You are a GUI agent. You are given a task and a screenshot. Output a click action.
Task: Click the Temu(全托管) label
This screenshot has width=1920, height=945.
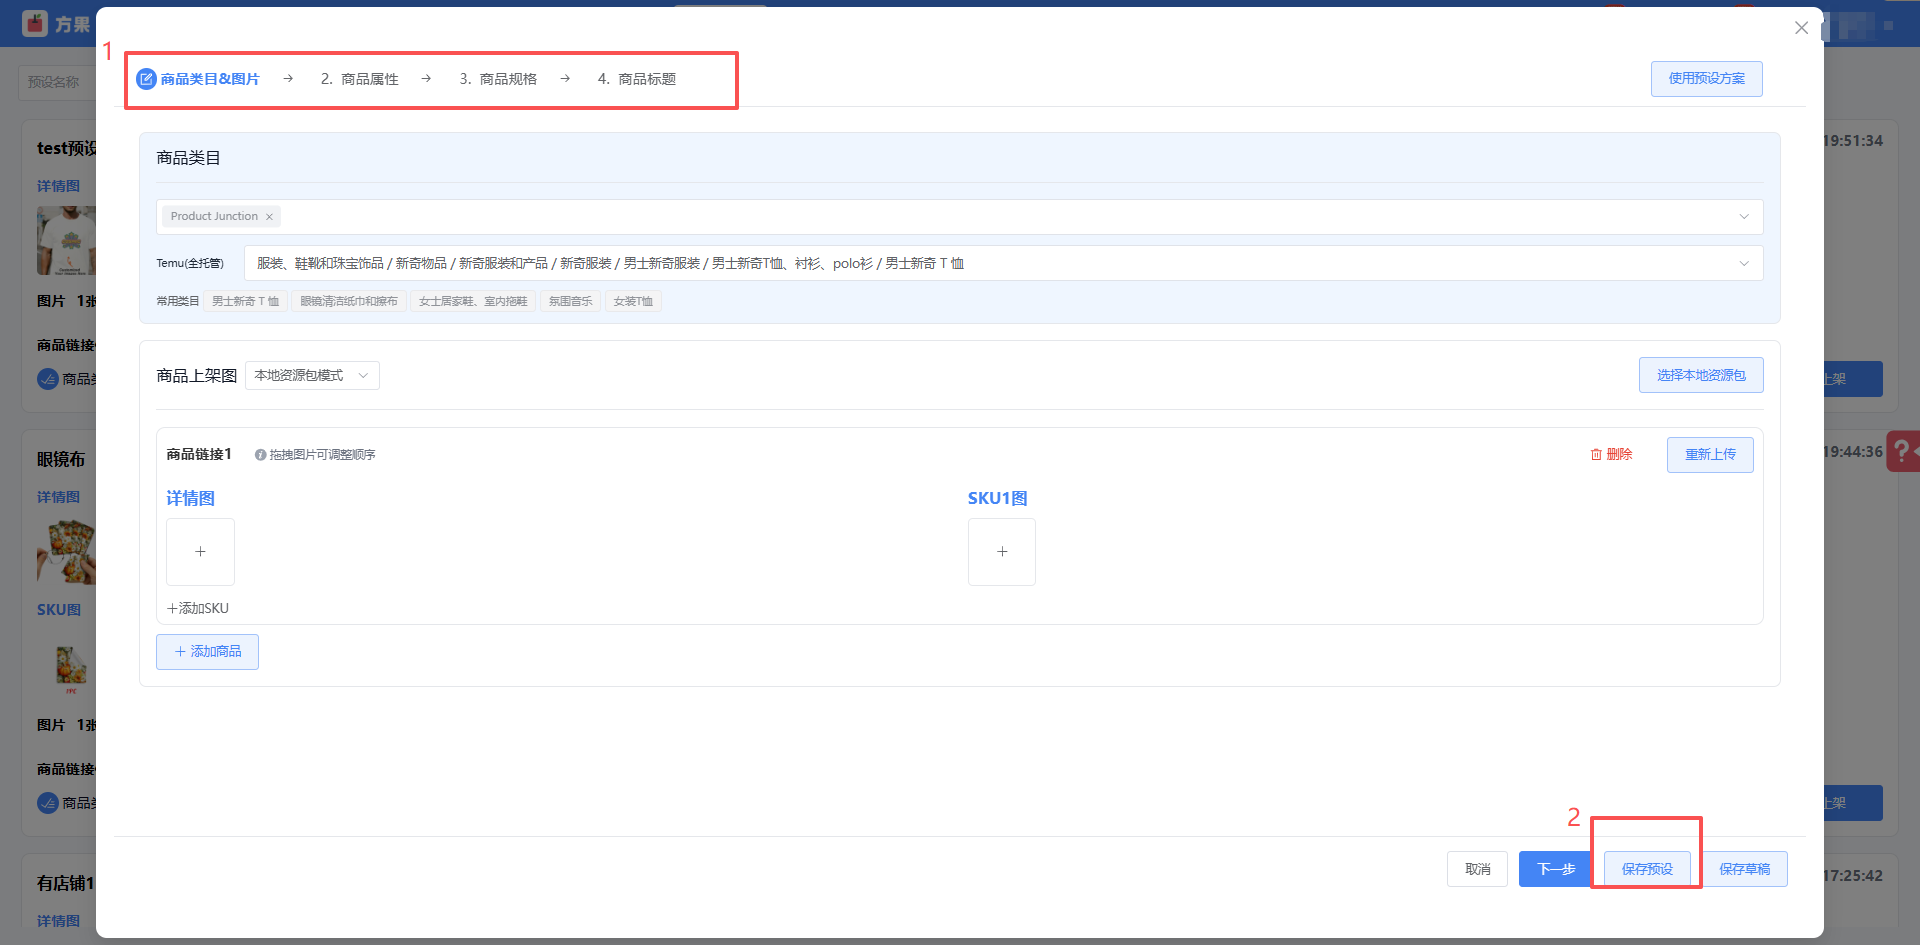coord(190,264)
